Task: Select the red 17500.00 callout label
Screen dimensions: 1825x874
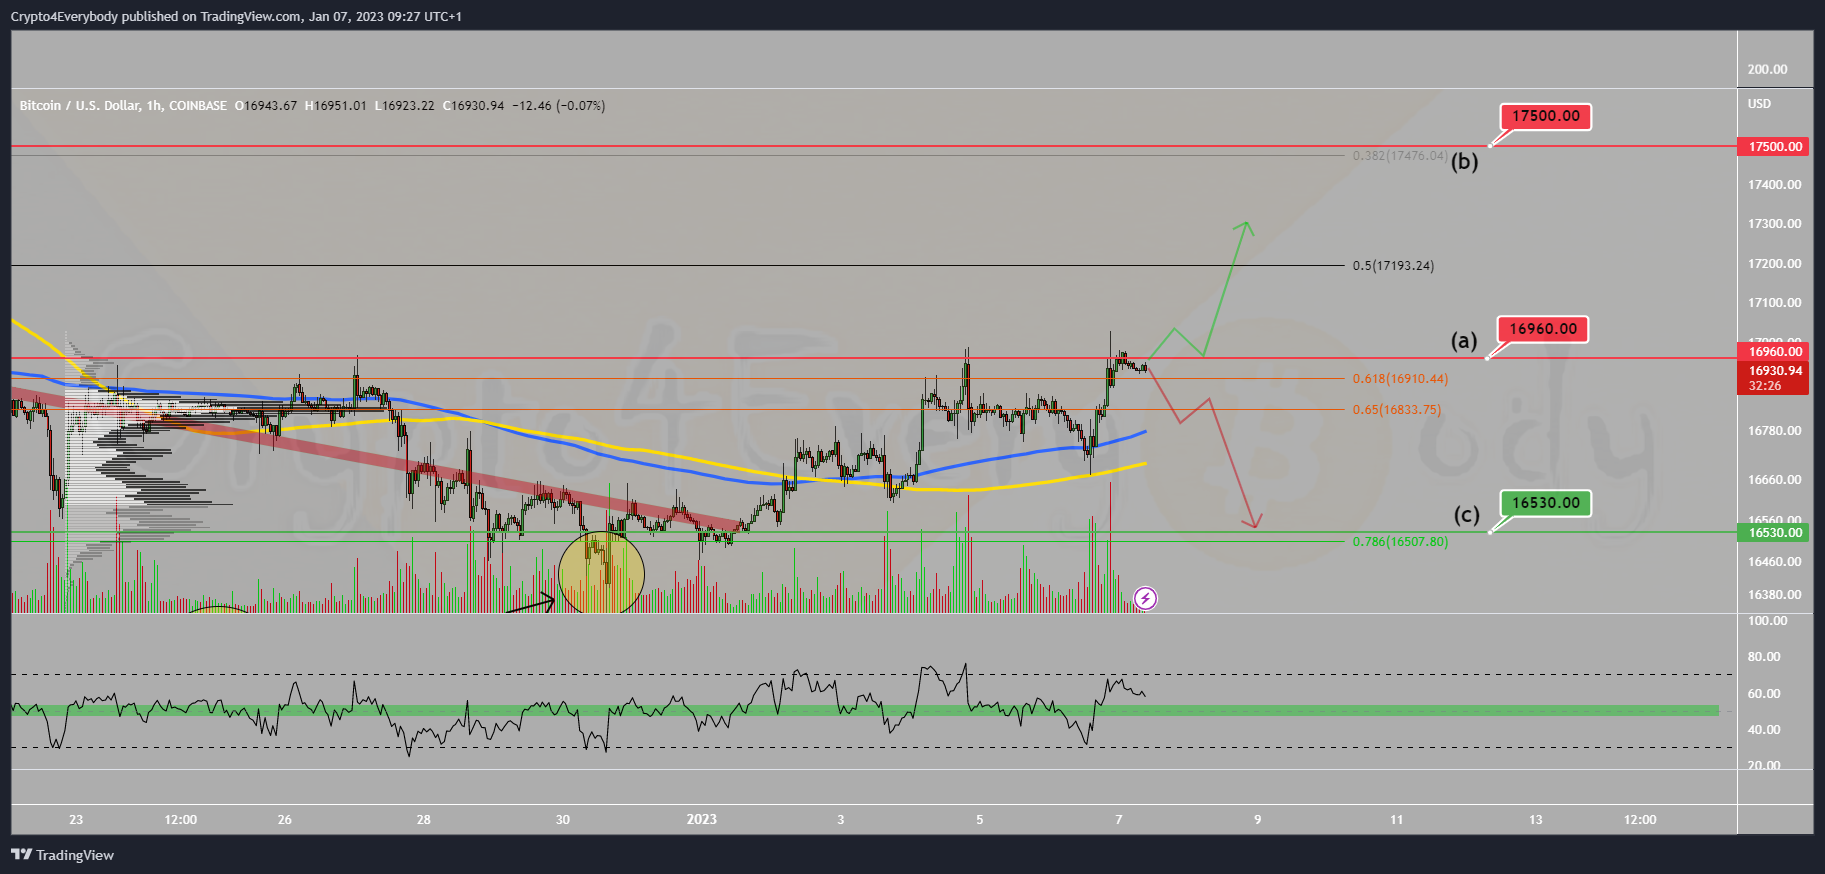Action: [1545, 116]
